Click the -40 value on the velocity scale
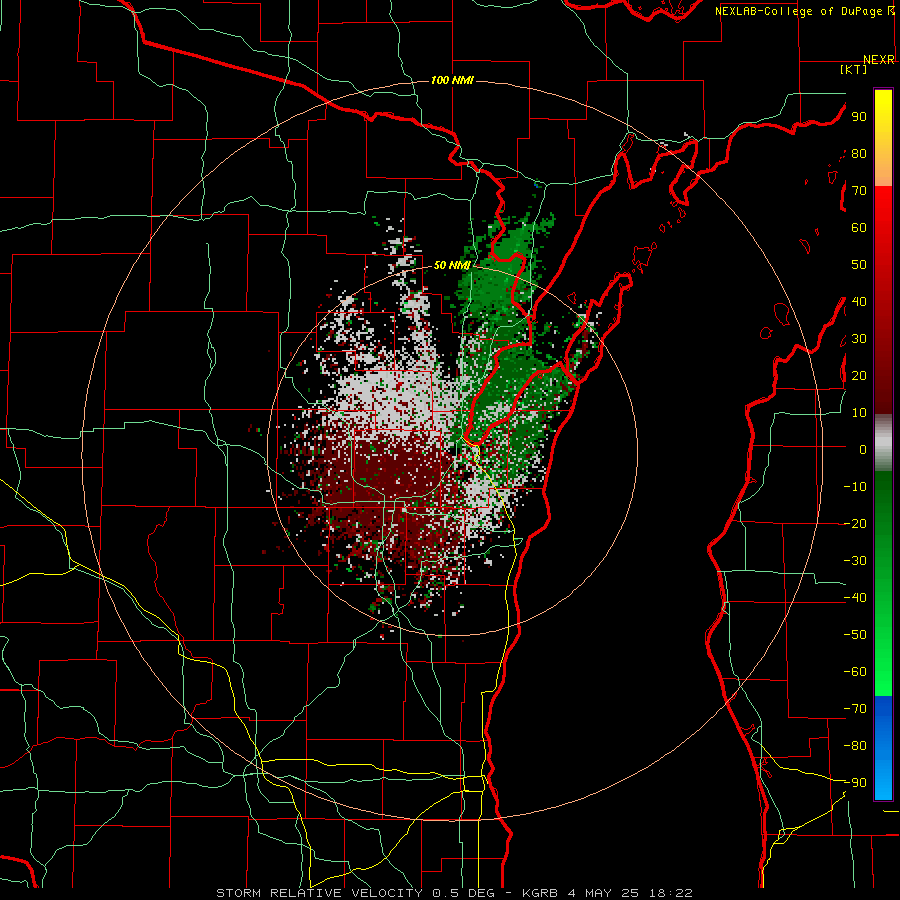The image size is (900, 900). point(855,598)
